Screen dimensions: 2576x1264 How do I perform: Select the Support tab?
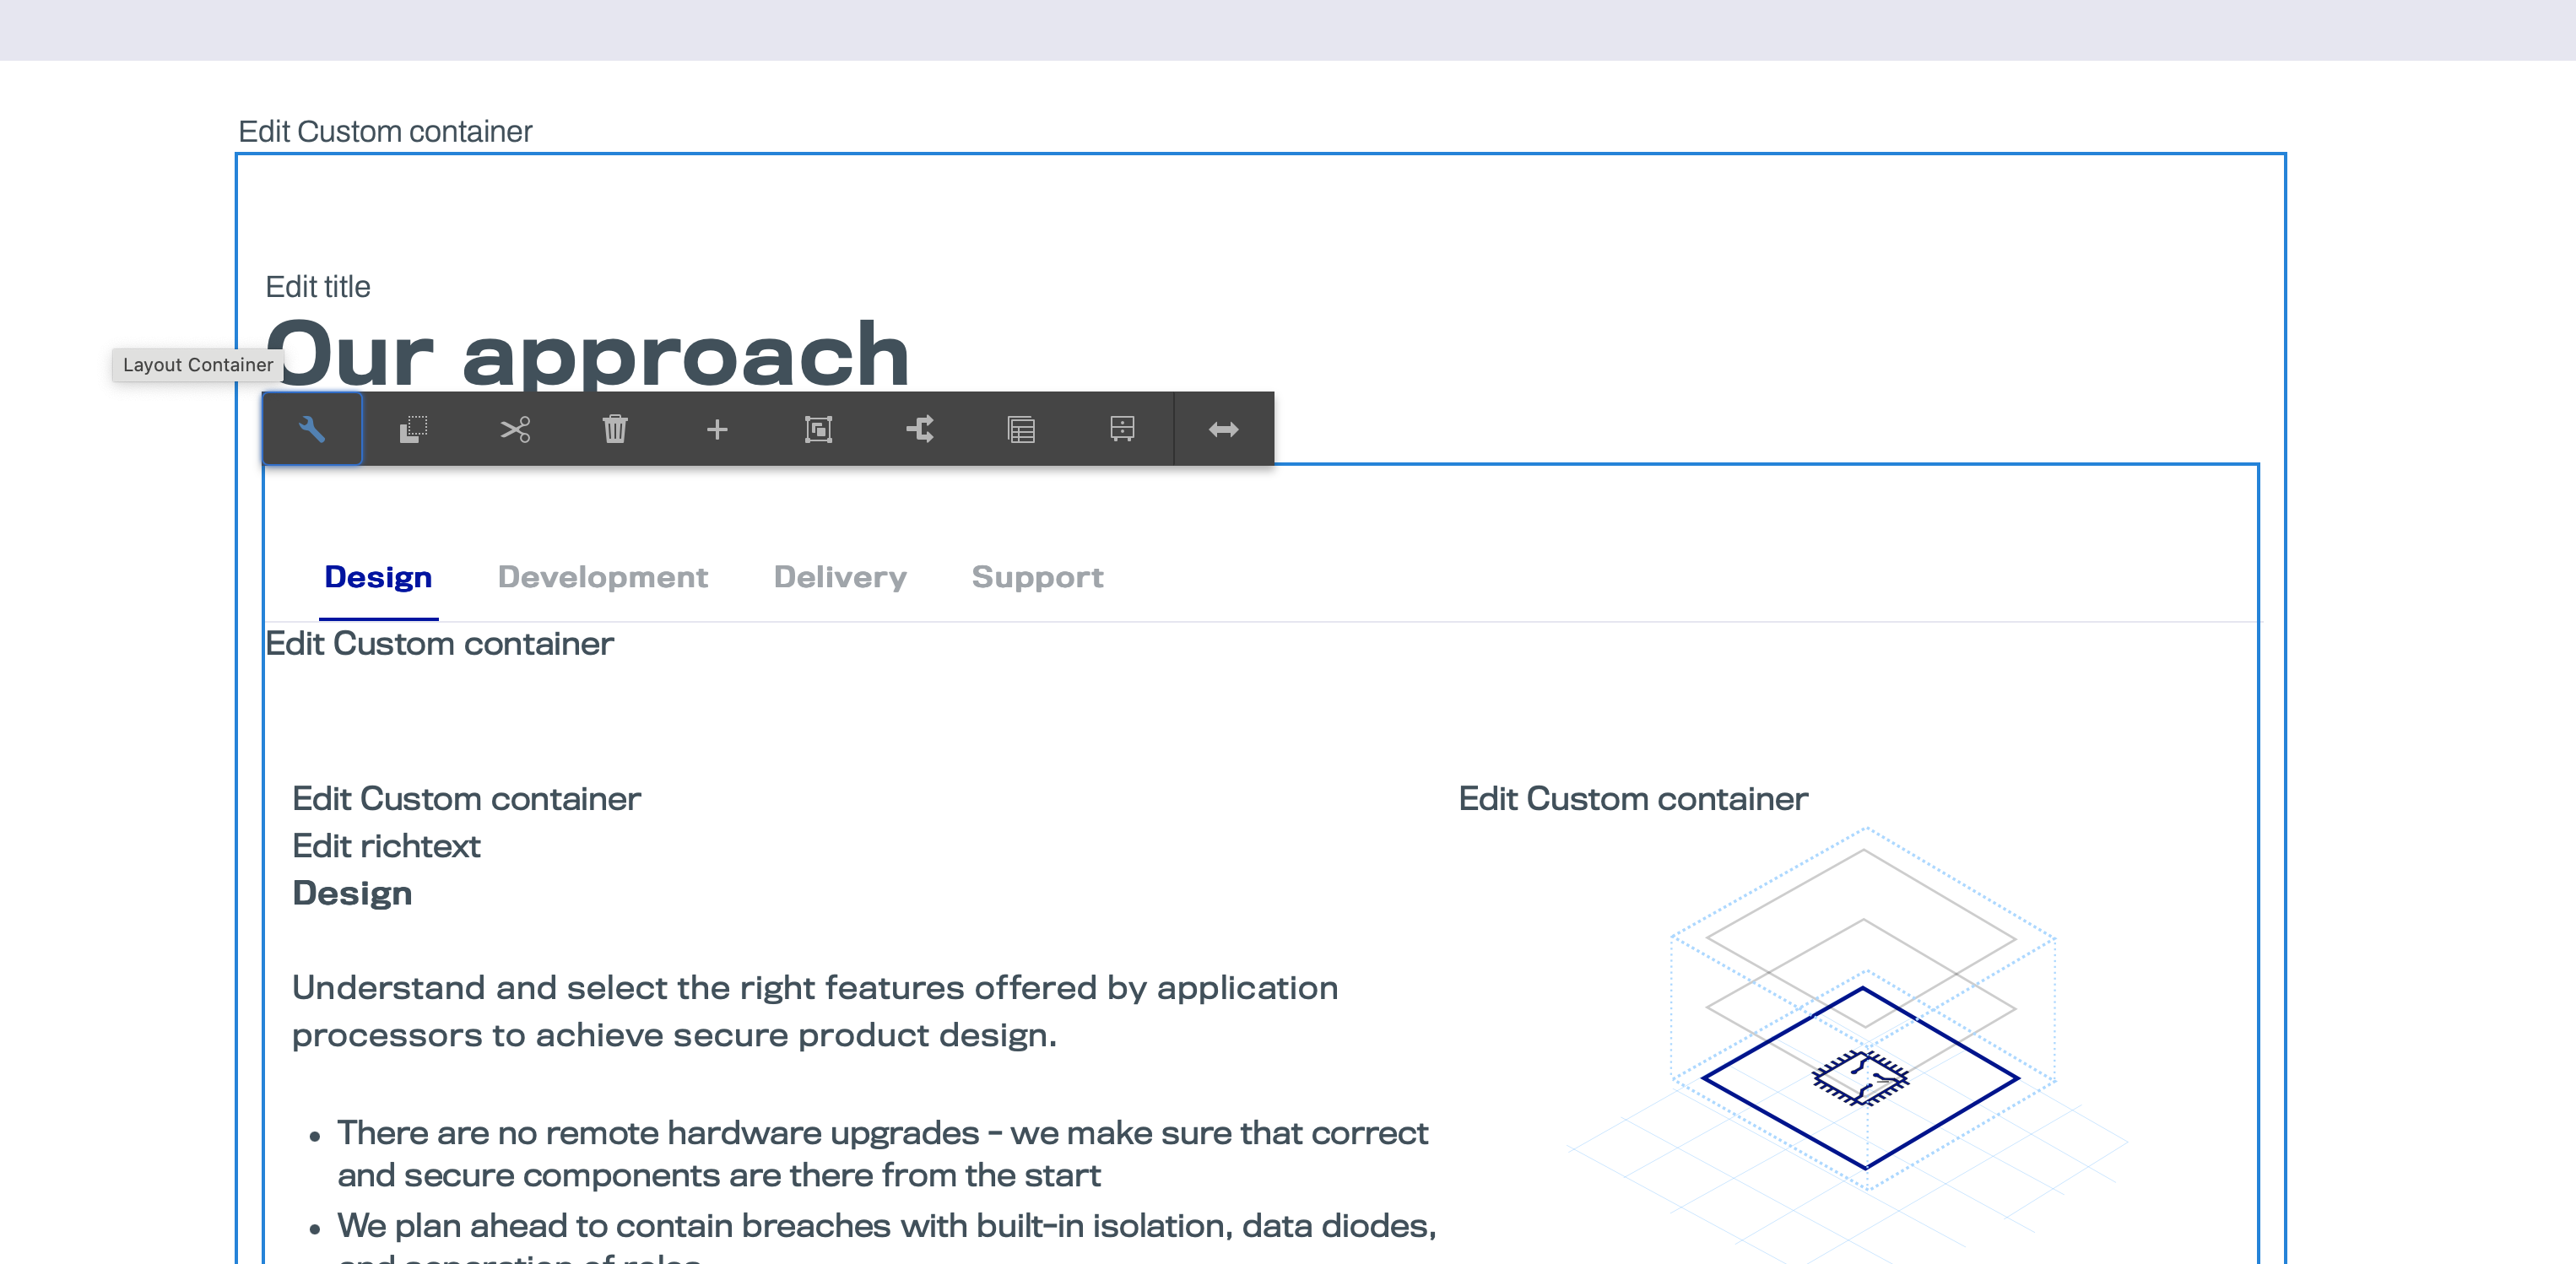pyautogui.click(x=1037, y=577)
